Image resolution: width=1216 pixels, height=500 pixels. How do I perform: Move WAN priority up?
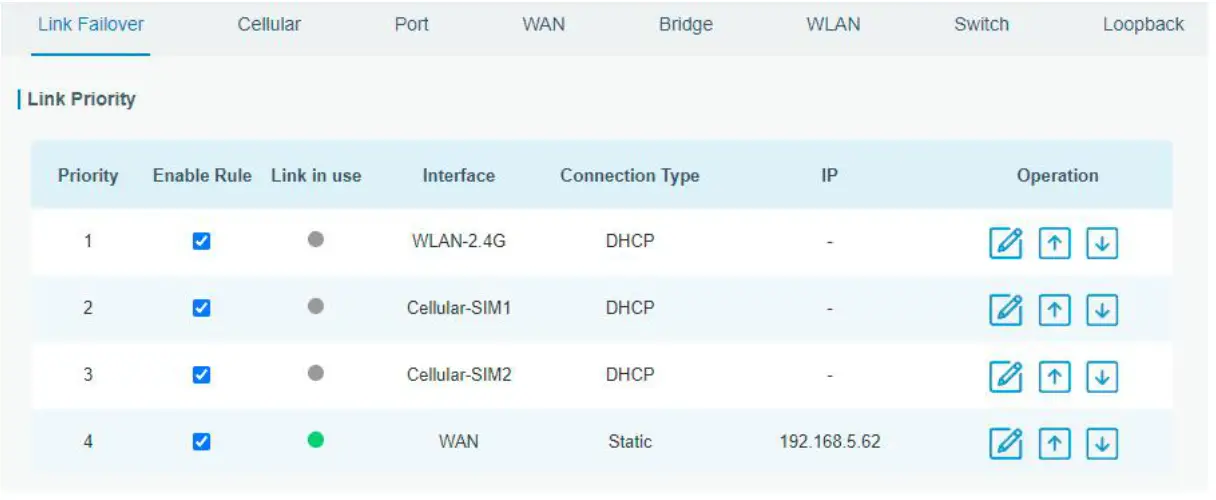[x=1054, y=442]
